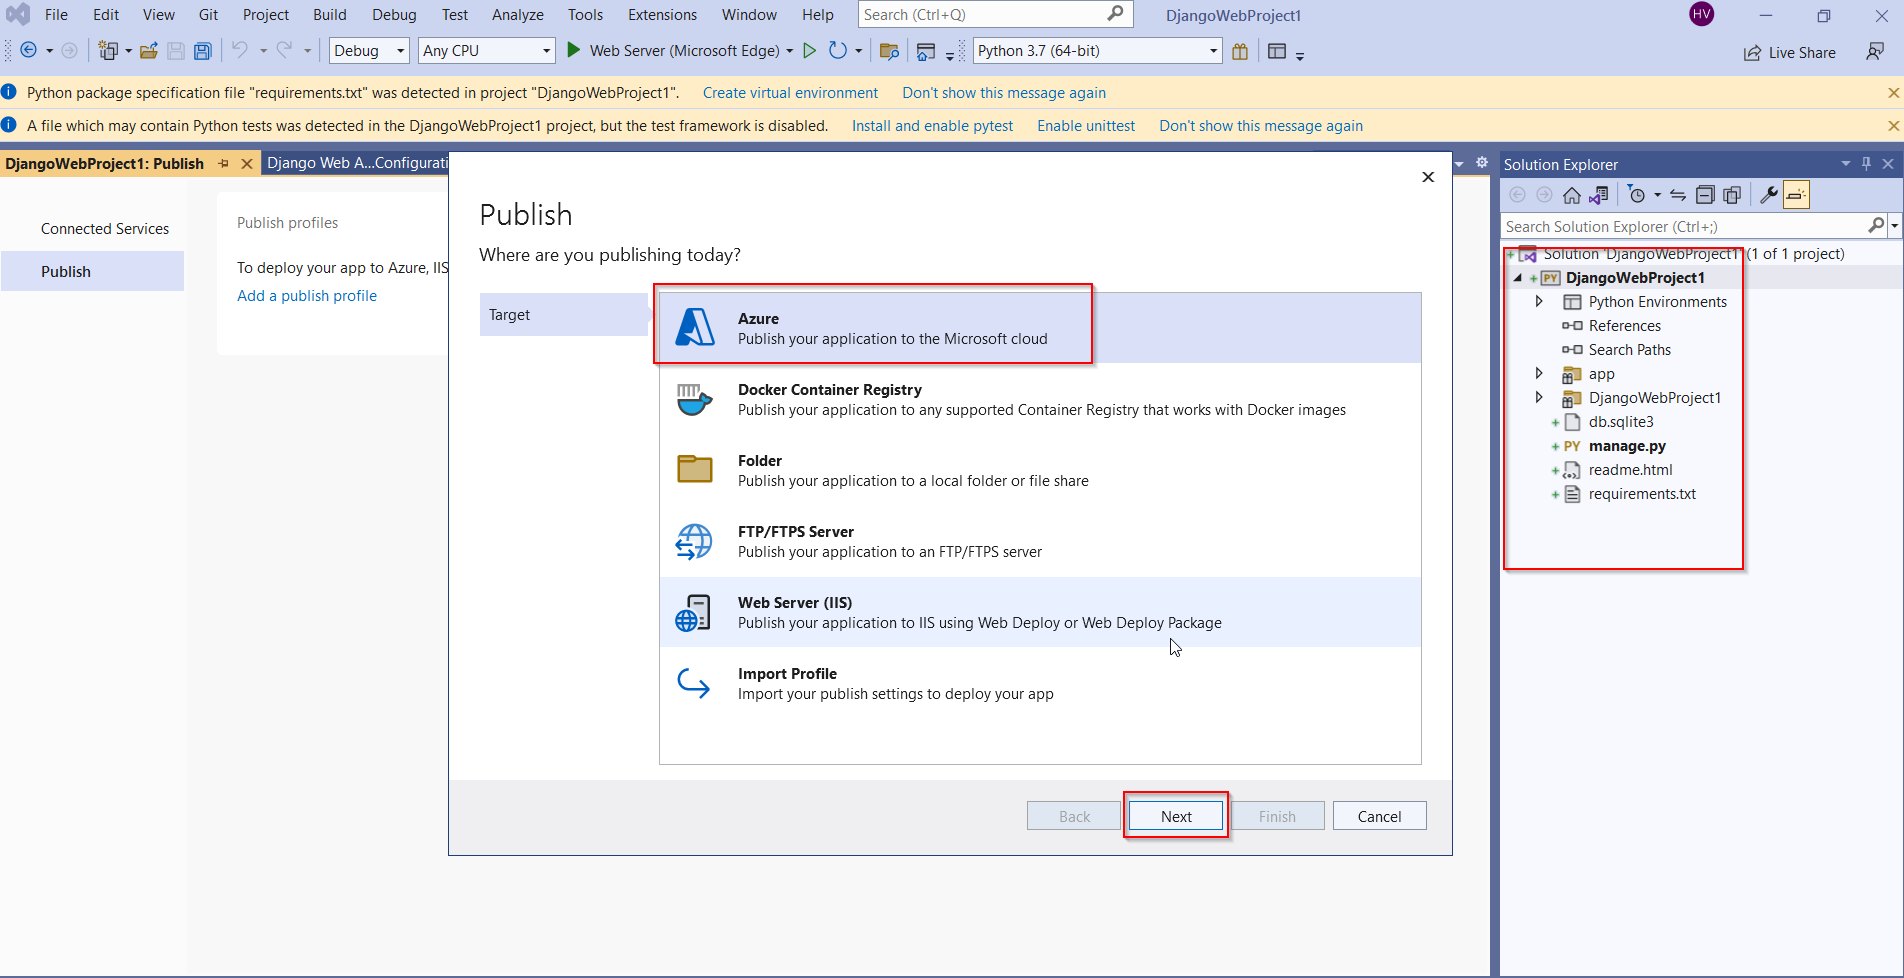Image resolution: width=1904 pixels, height=978 pixels.
Task: Click the Refresh browser circular arrow icon
Action: click(x=838, y=51)
